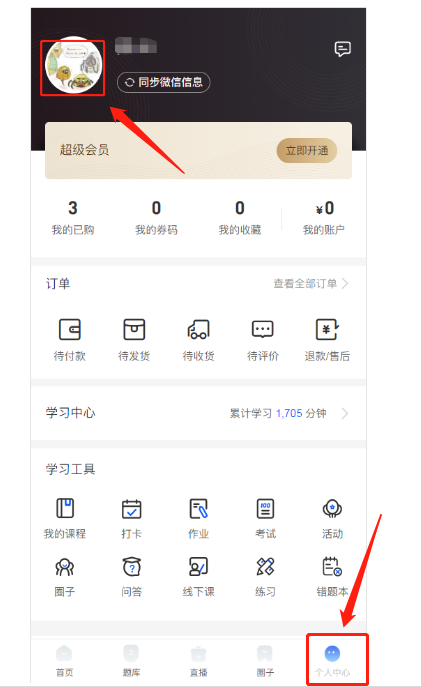Open 我的课程 book icon

click(x=65, y=508)
